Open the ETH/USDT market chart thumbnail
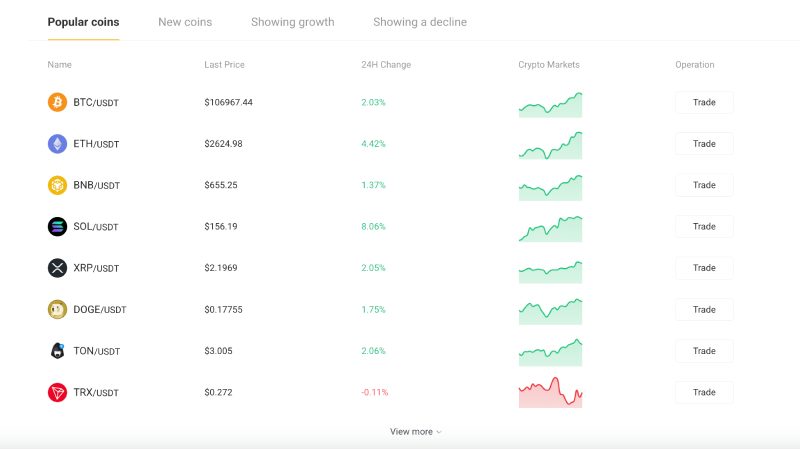 (550, 144)
